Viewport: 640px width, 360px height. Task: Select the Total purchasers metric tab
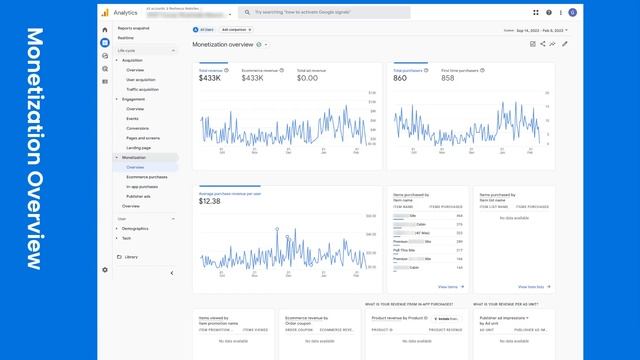click(411, 75)
